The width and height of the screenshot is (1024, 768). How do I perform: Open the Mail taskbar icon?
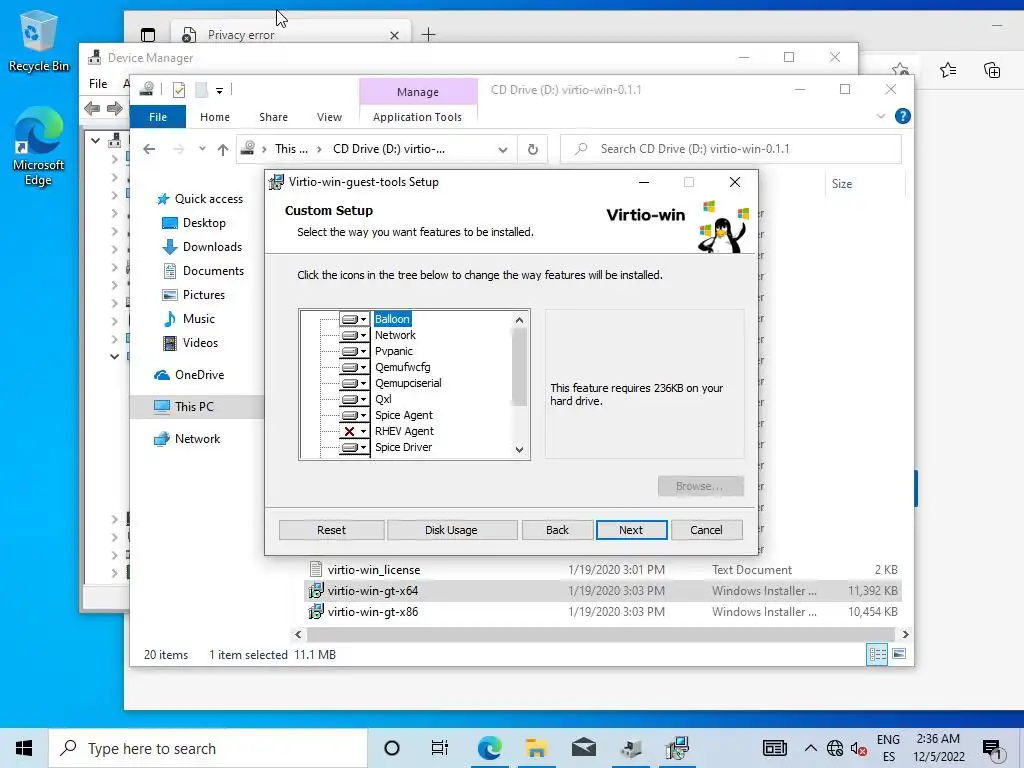click(583, 748)
